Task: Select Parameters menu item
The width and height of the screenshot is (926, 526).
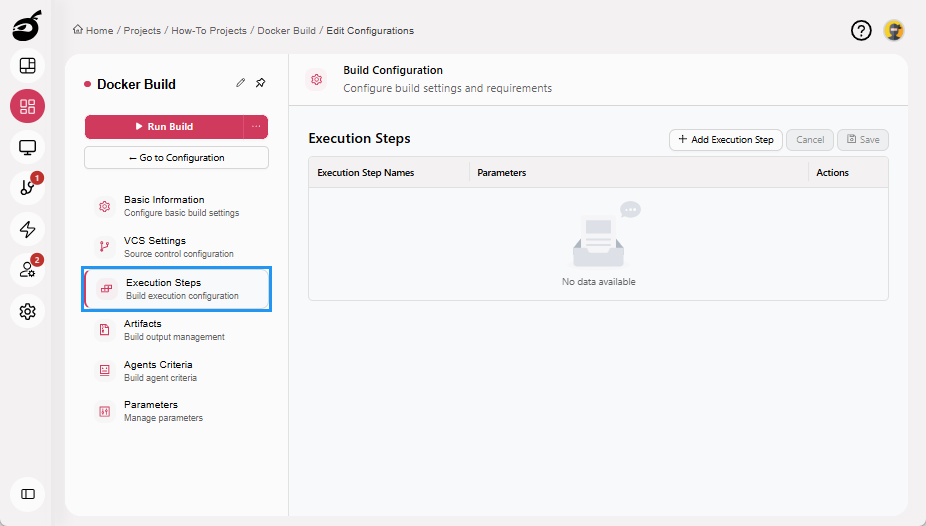Action: click(x=177, y=411)
